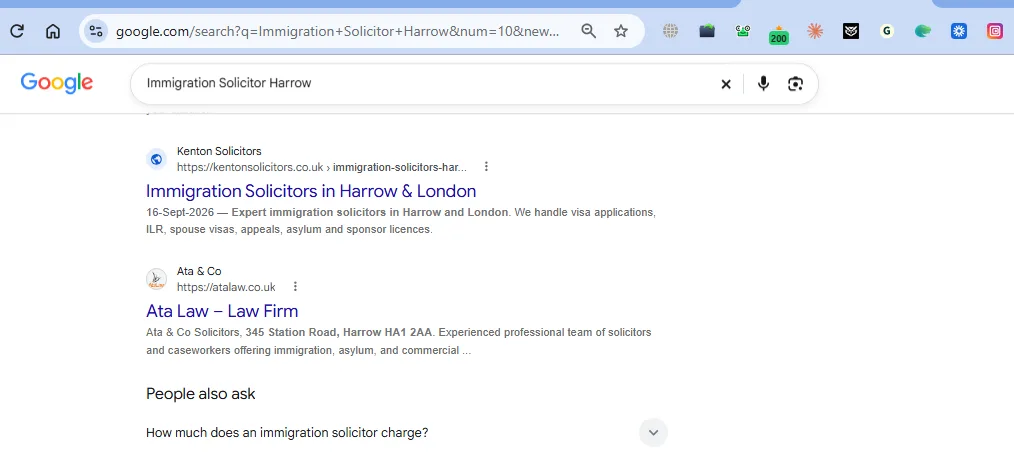The image size is (1014, 452).
Task: Open the pink-orange gradient C extension
Action: point(995,31)
